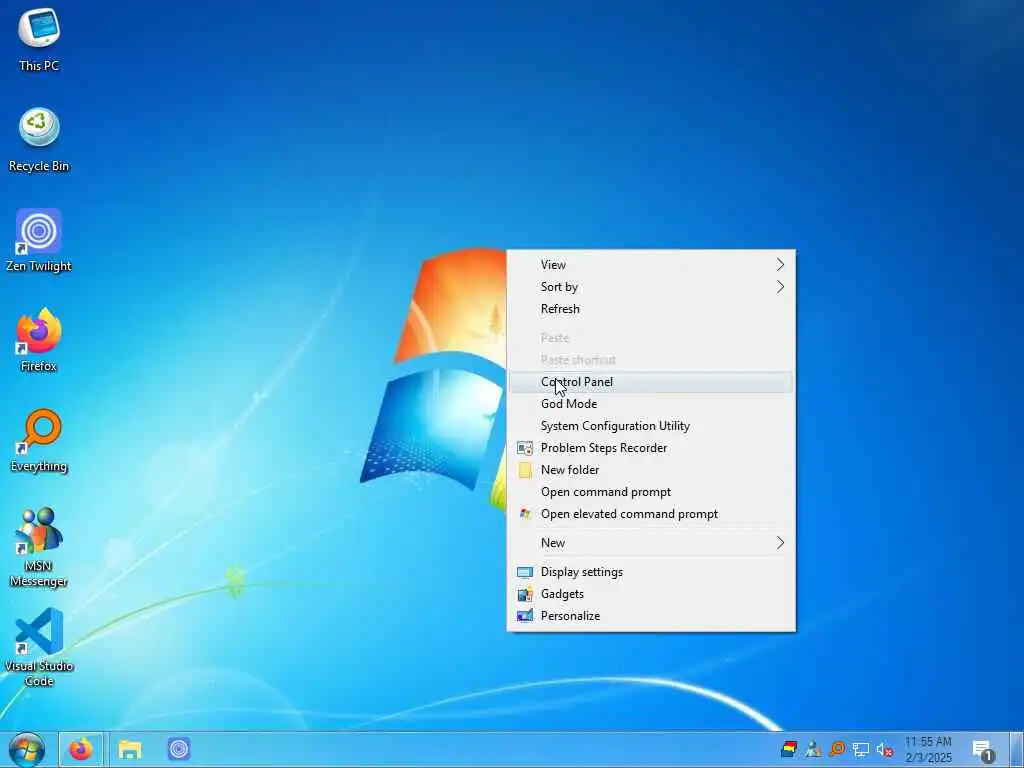Select the Zen Twilight desktop shortcut
The image size is (1024, 768).
click(39, 240)
